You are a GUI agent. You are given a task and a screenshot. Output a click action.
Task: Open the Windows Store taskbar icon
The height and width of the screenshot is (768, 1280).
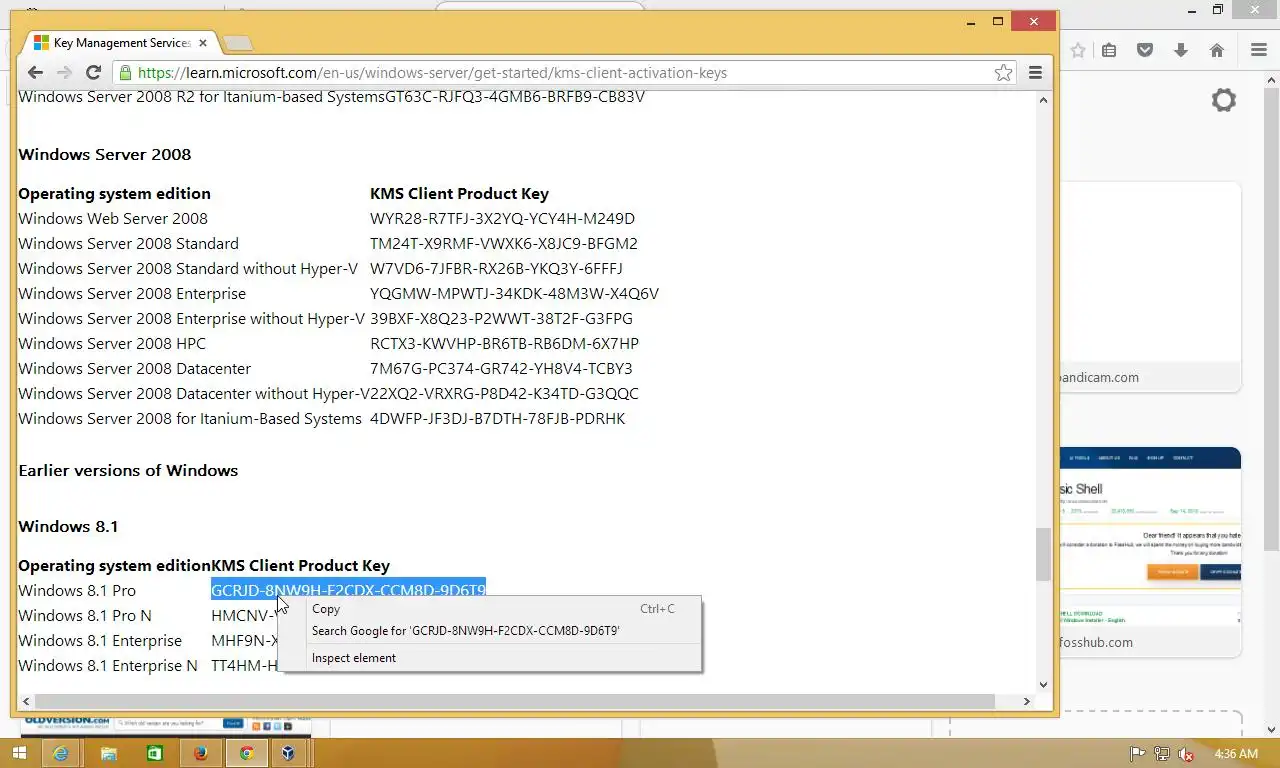click(155, 753)
